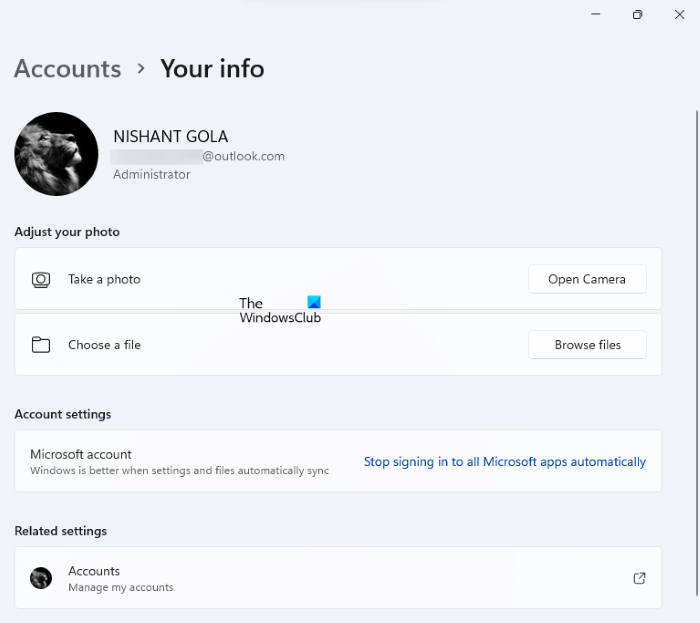
Task: Click the Choose a file label
Action: pyautogui.click(x=104, y=345)
